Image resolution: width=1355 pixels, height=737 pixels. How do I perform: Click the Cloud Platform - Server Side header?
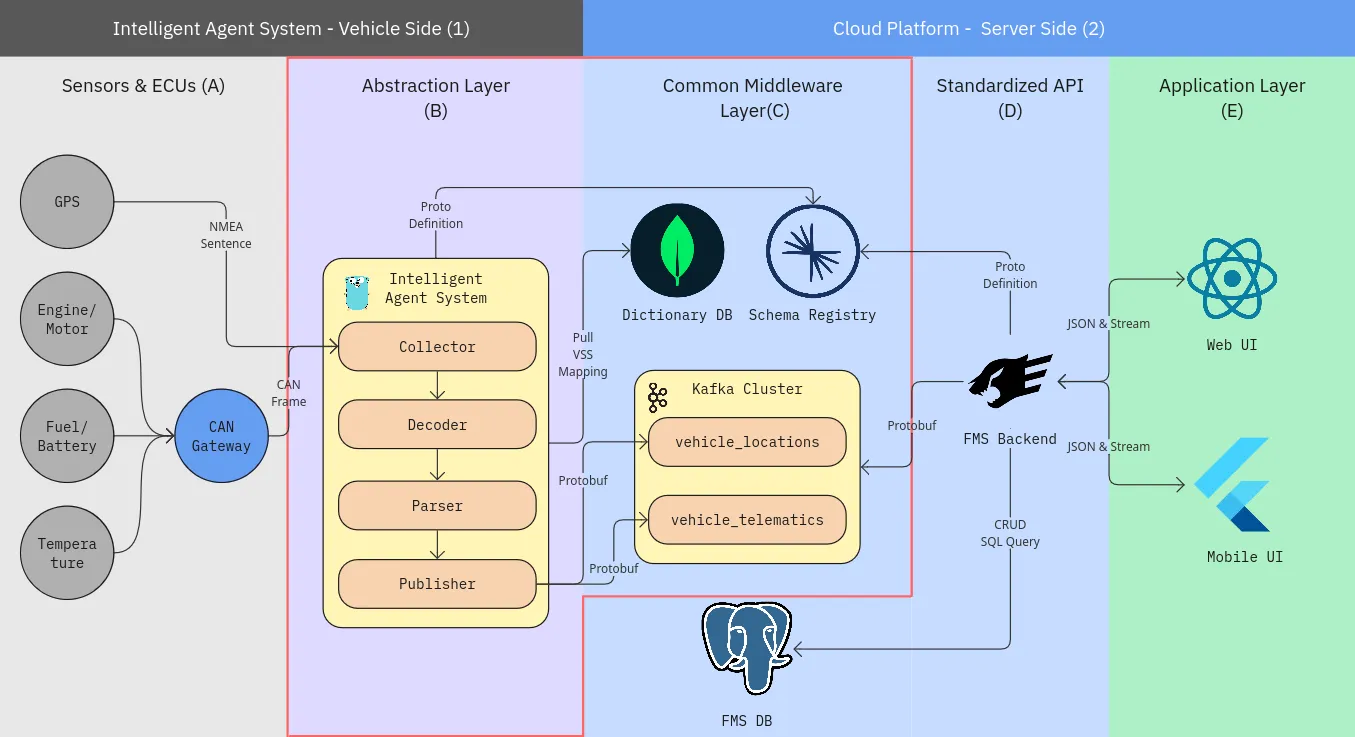click(x=969, y=28)
